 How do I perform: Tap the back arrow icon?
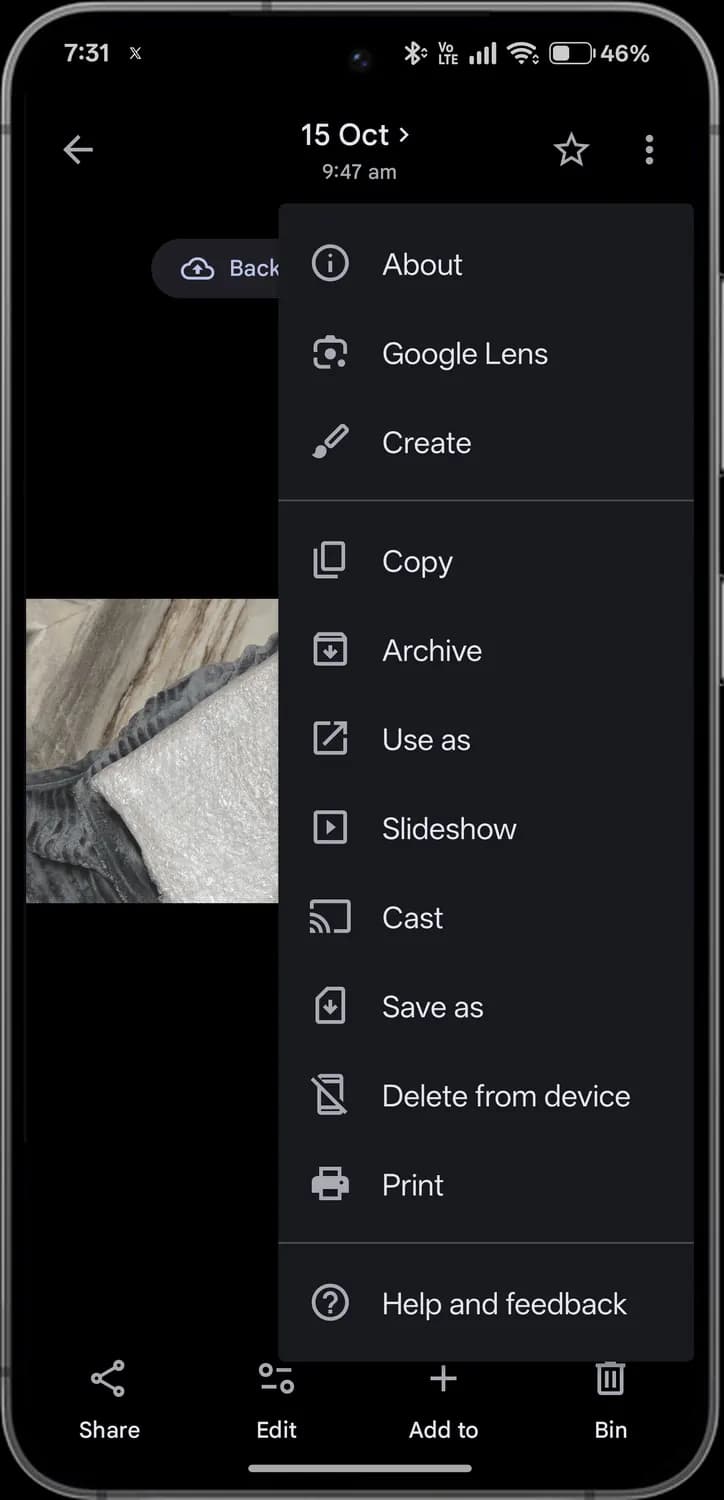[x=78, y=150]
